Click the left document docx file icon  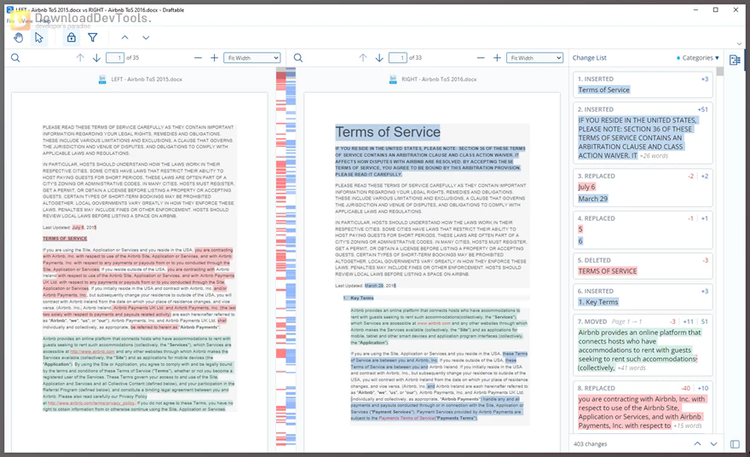[x=102, y=79]
